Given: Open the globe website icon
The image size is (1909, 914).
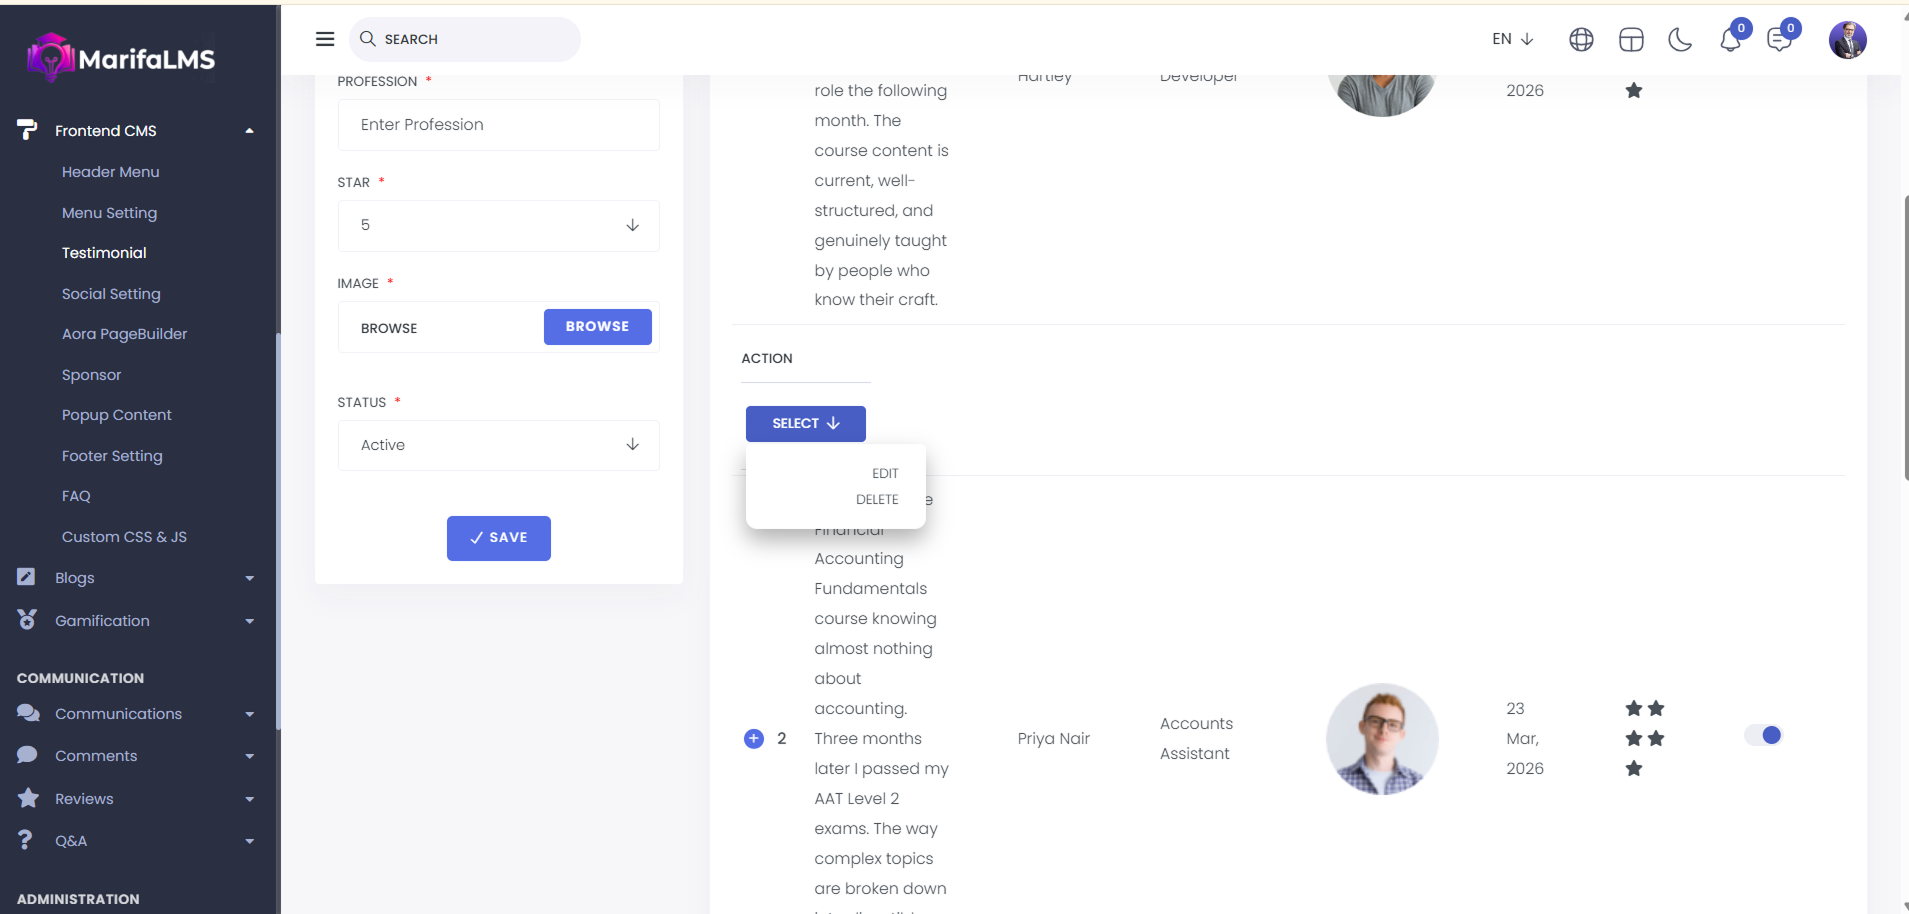Looking at the screenshot, I should 1581,40.
